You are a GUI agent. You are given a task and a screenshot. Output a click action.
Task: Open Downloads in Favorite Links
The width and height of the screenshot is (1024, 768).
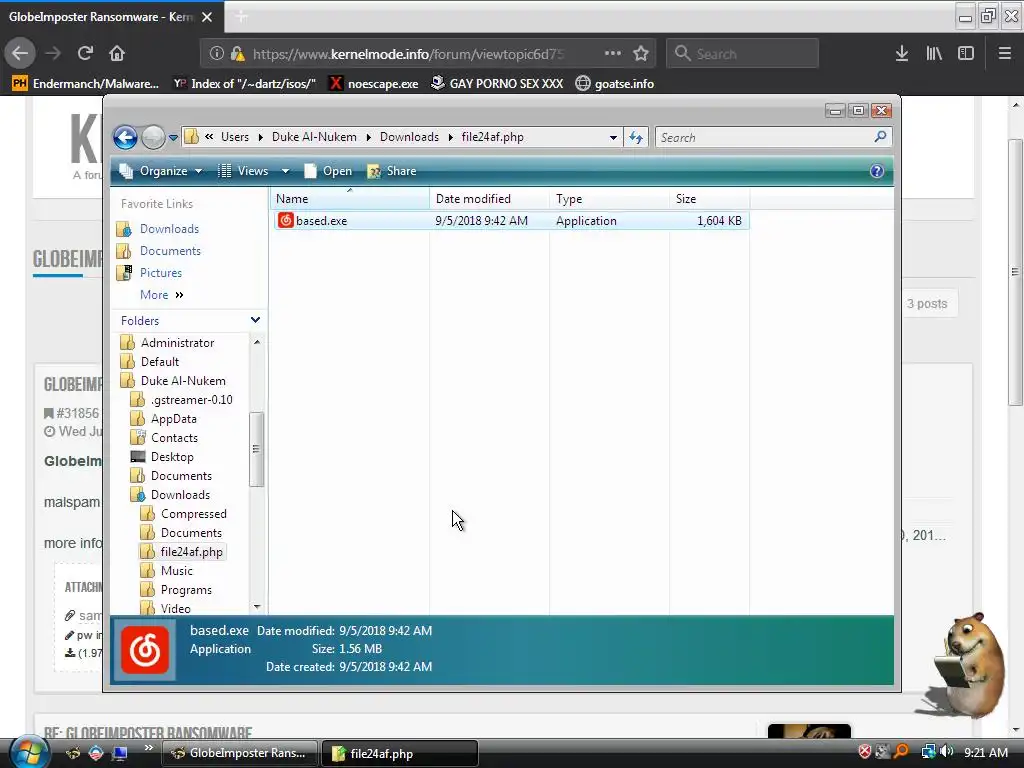tap(169, 229)
